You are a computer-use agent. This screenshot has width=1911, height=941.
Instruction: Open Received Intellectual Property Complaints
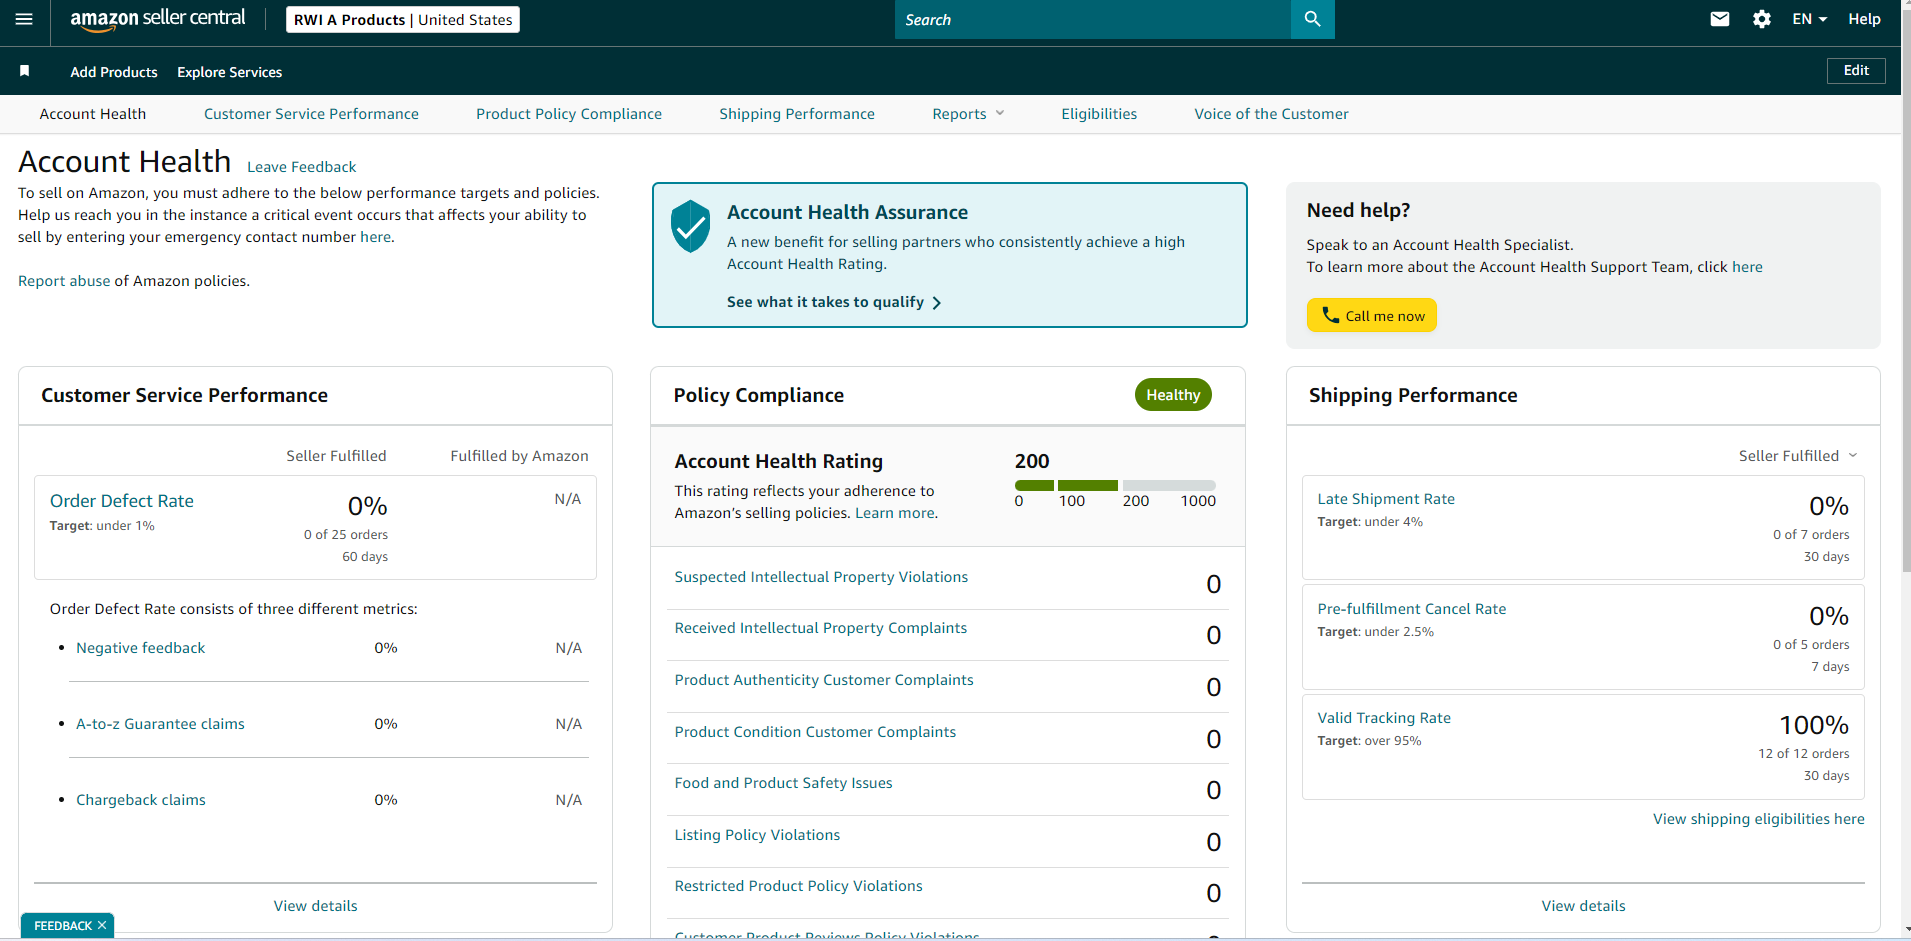[820, 628]
